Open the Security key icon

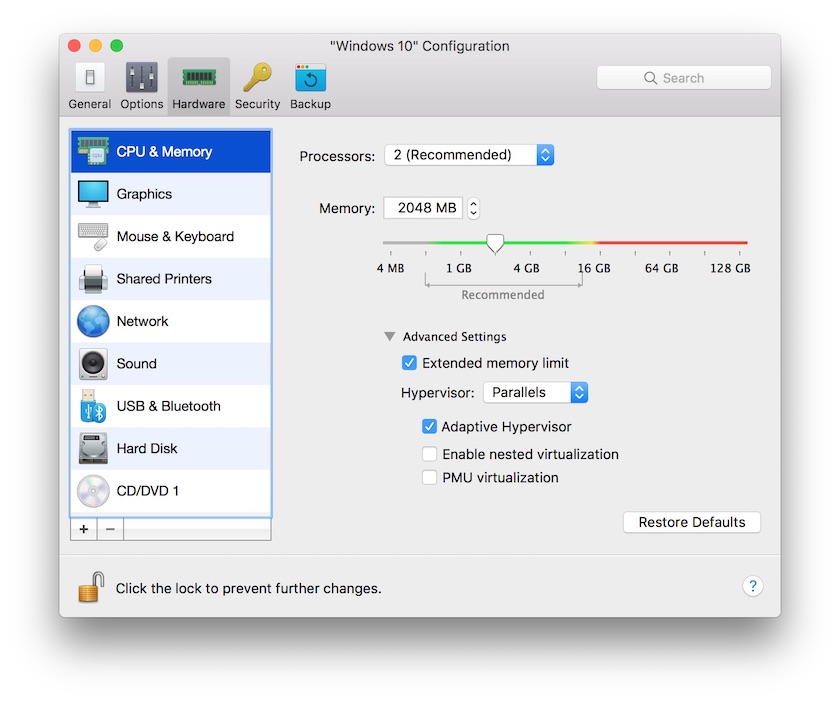click(257, 78)
